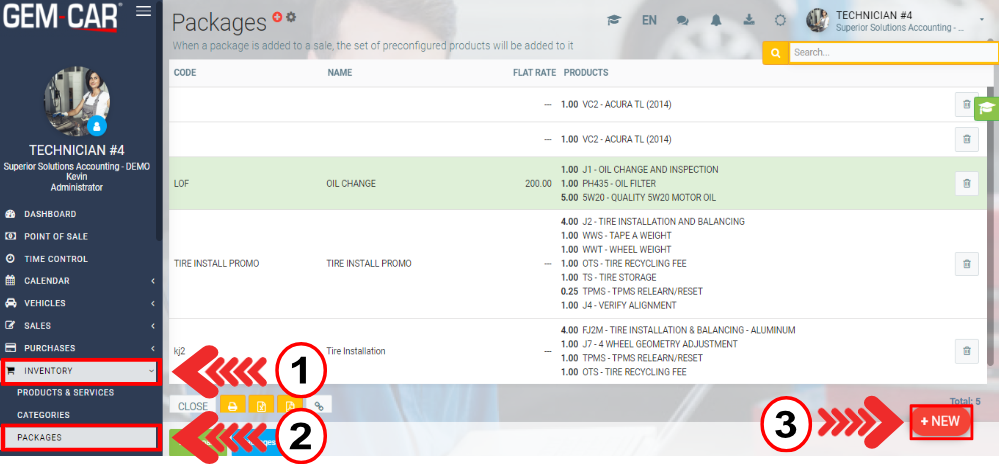This screenshot has height=464, width=999.
Task: Open the chat messages icon in header
Action: click(683, 20)
